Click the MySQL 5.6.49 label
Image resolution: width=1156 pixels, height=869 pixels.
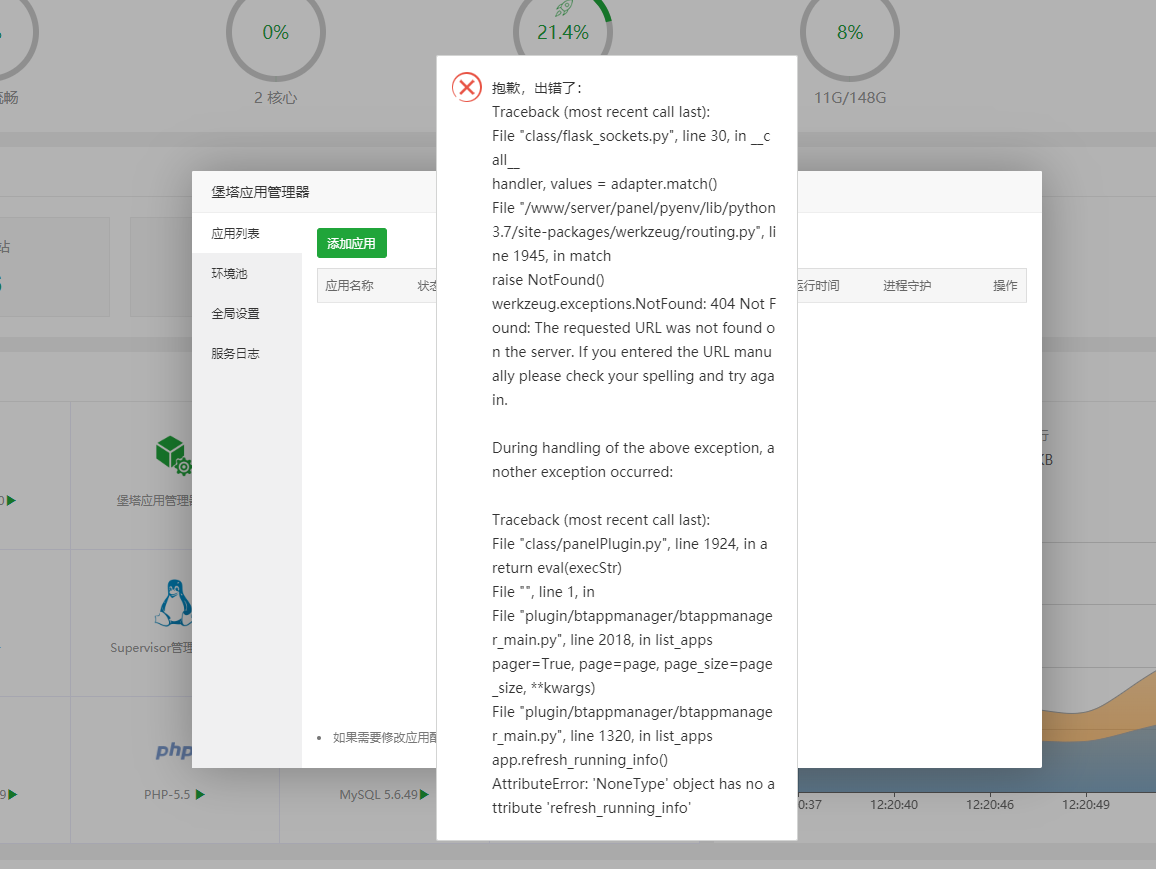(x=378, y=795)
